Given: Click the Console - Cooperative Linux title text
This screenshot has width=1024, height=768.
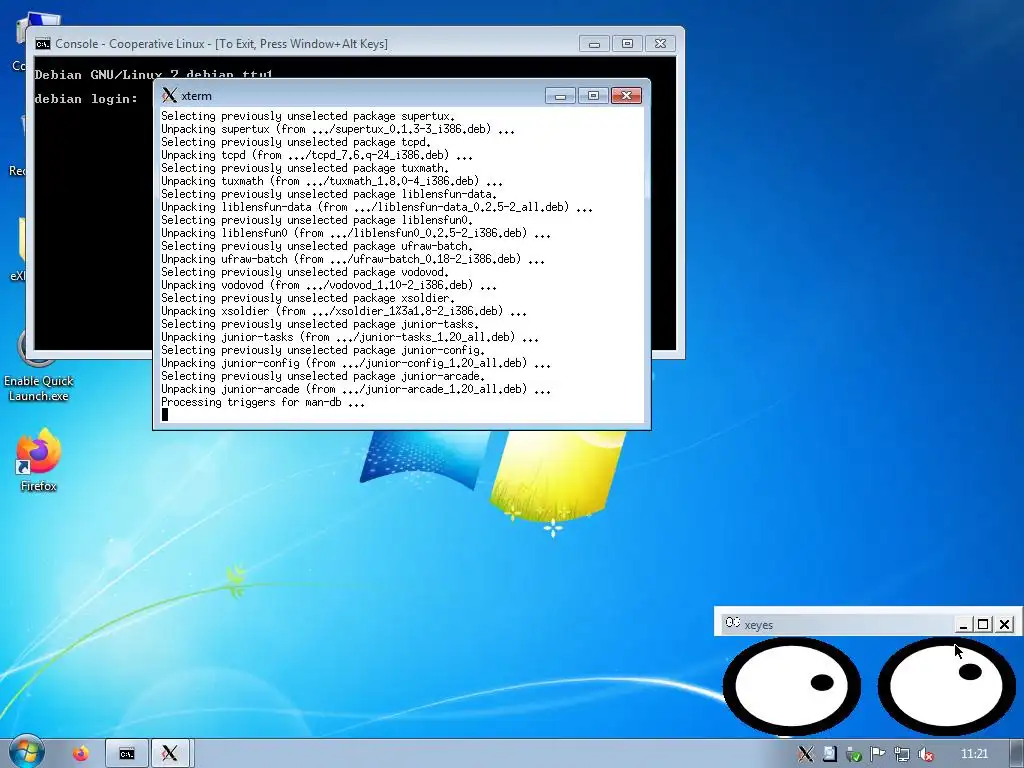Looking at the screenshot, I should coord(221,44).
